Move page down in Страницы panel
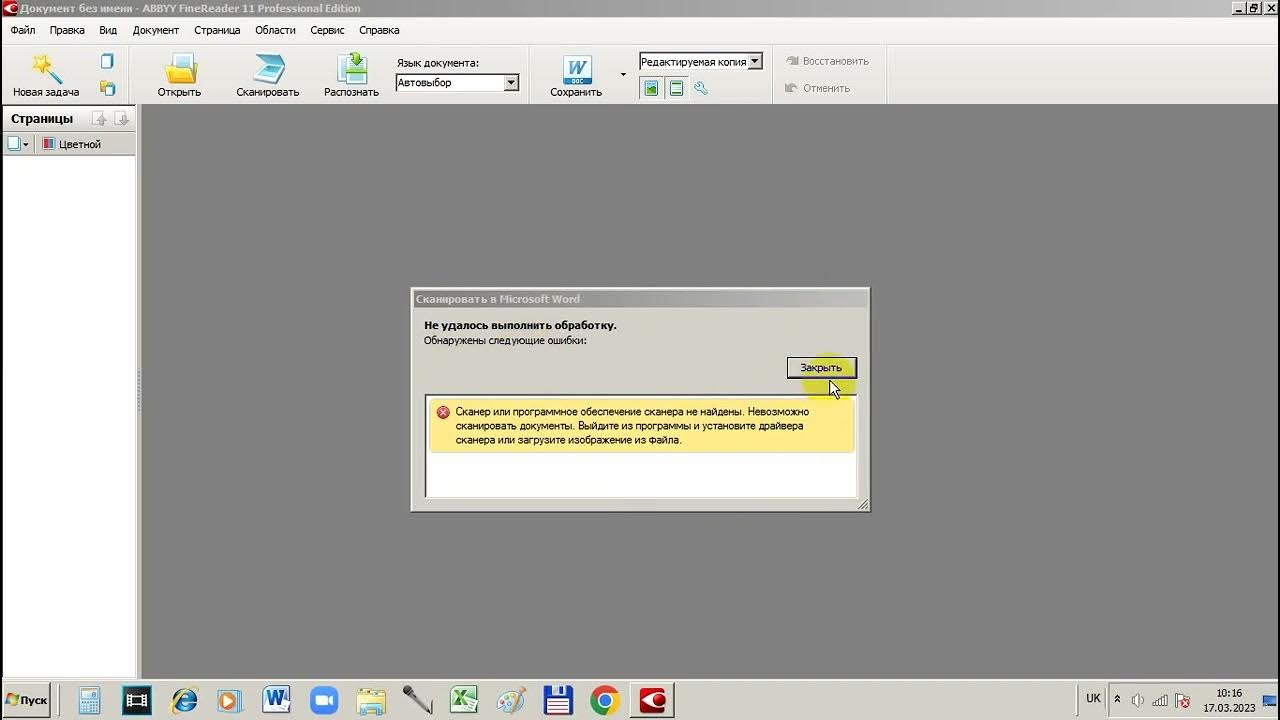1280x720 pixels. [x=122, y=119]
